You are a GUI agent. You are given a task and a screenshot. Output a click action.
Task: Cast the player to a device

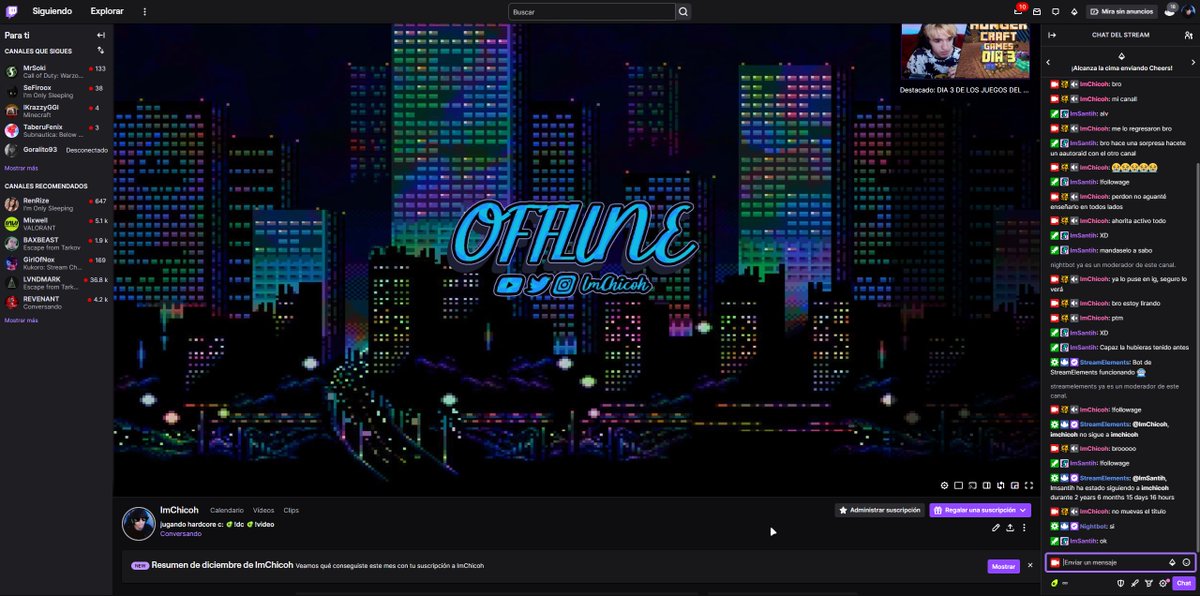point(972,485)
